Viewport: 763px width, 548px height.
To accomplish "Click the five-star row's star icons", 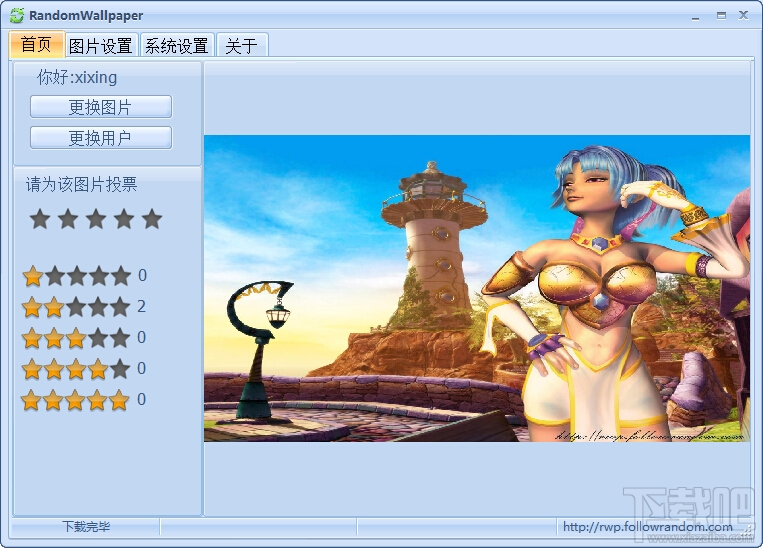I will tap(75, 400).
